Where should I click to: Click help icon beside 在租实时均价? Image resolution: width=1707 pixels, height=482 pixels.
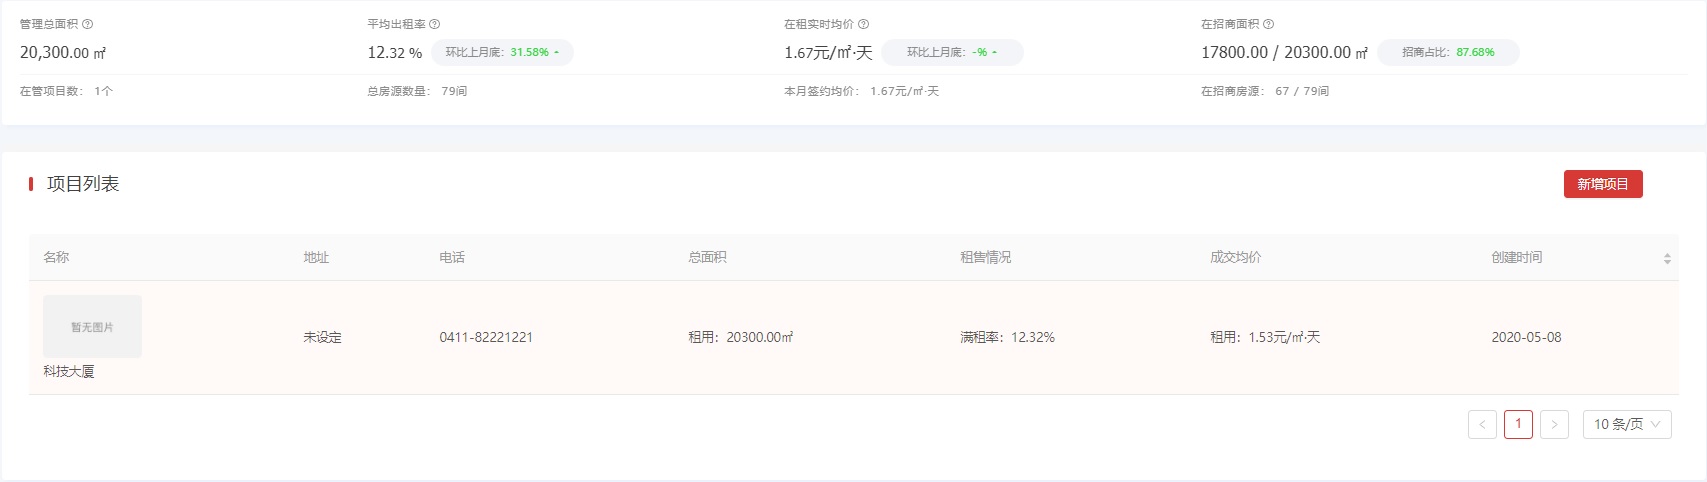(x=864, y=24)
